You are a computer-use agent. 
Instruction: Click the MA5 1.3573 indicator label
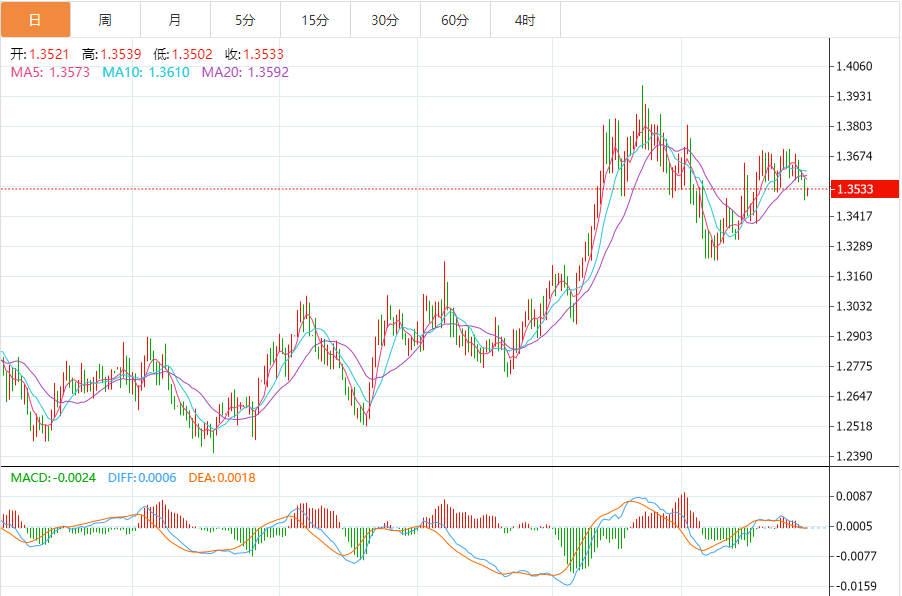(49, 72)
